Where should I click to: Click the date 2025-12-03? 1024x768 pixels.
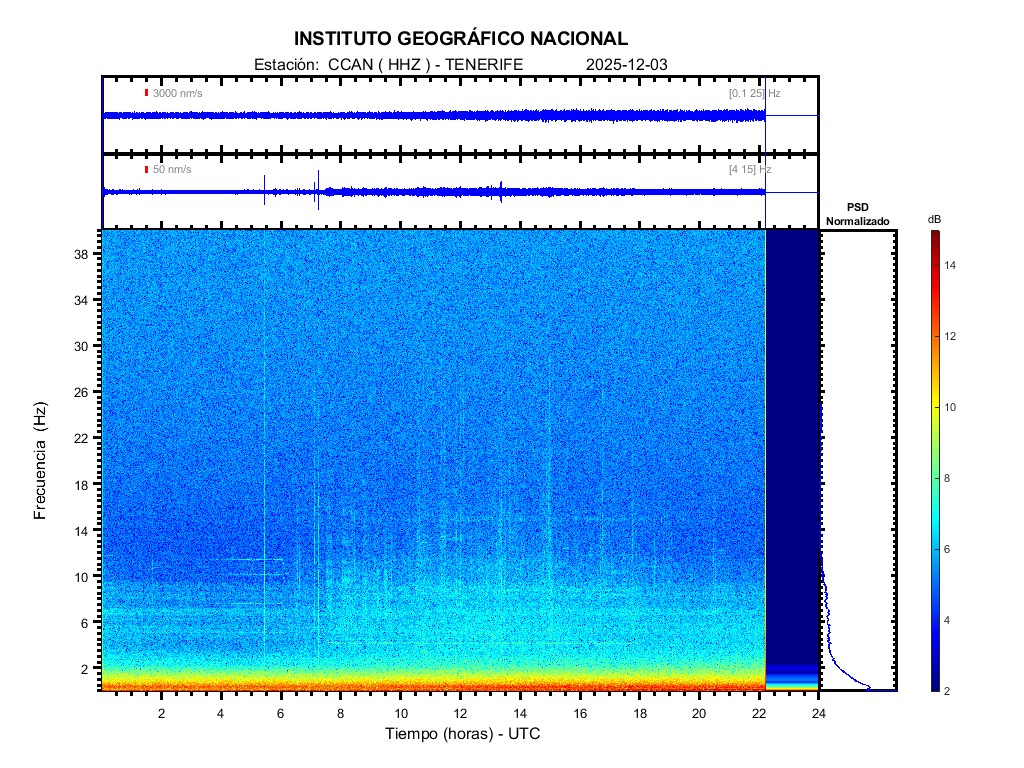(x=626, y=64)
